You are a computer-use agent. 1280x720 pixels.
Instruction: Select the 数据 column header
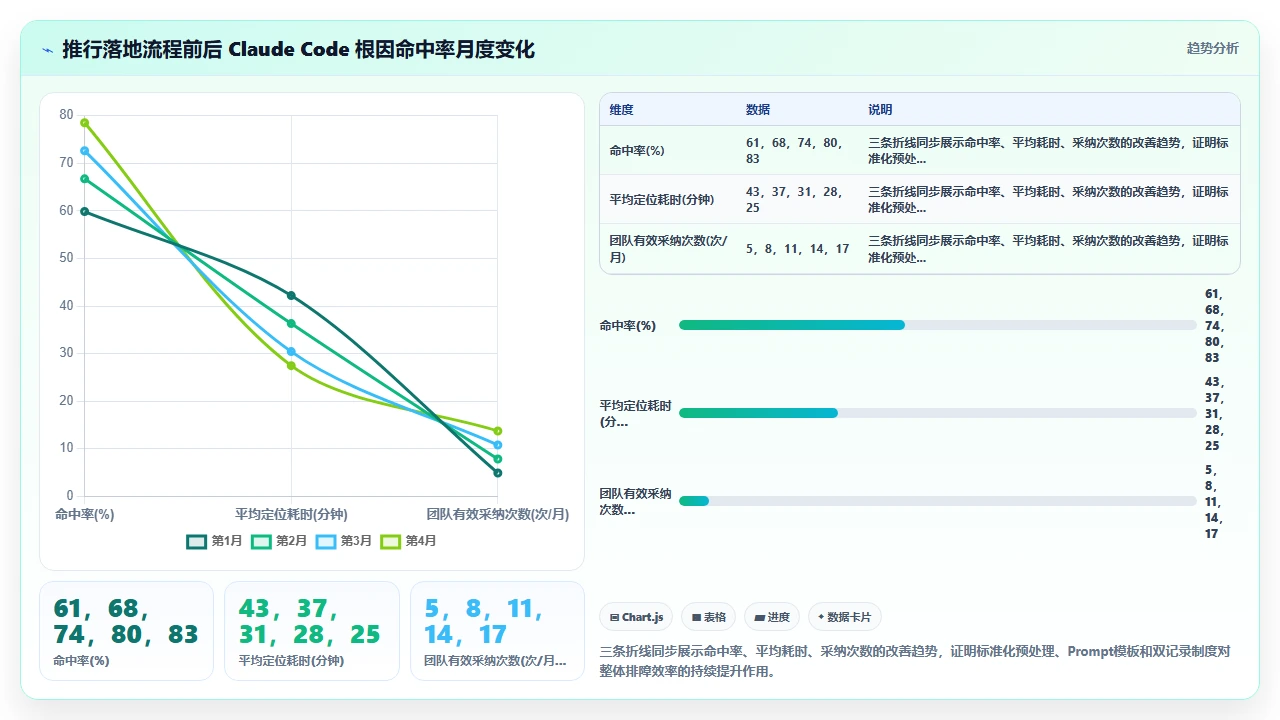tap(758, 110)
